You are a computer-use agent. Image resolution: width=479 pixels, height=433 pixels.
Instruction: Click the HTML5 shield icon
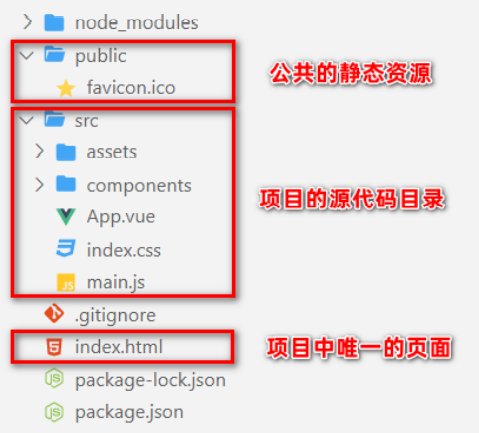tap(54, 347)
